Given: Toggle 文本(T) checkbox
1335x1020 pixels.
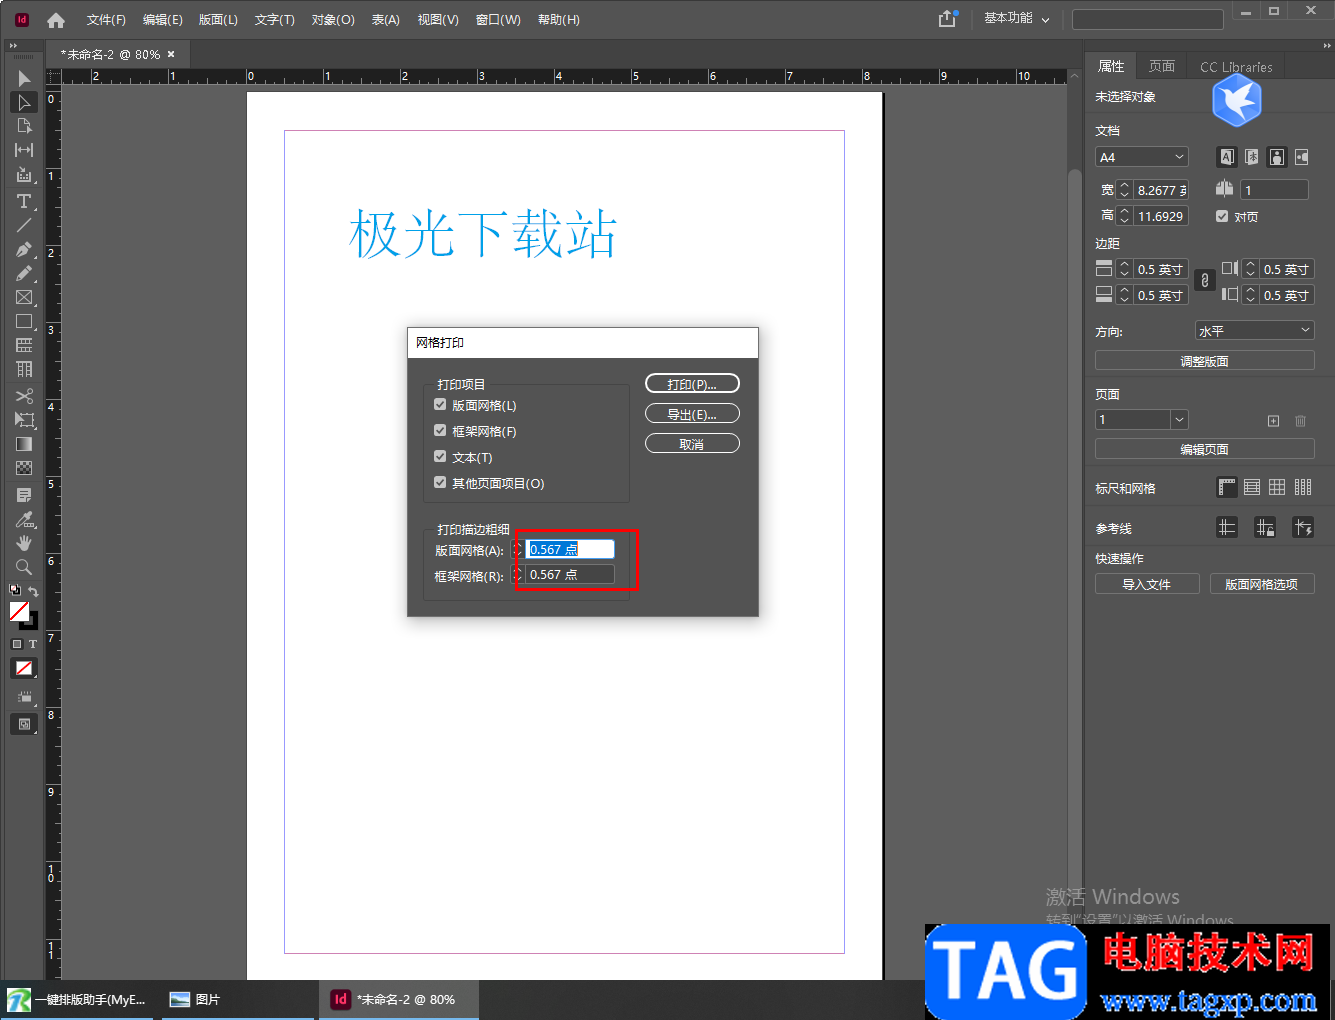Looking at the screenshot, I should pyautogui.click(x=440, y=457).
